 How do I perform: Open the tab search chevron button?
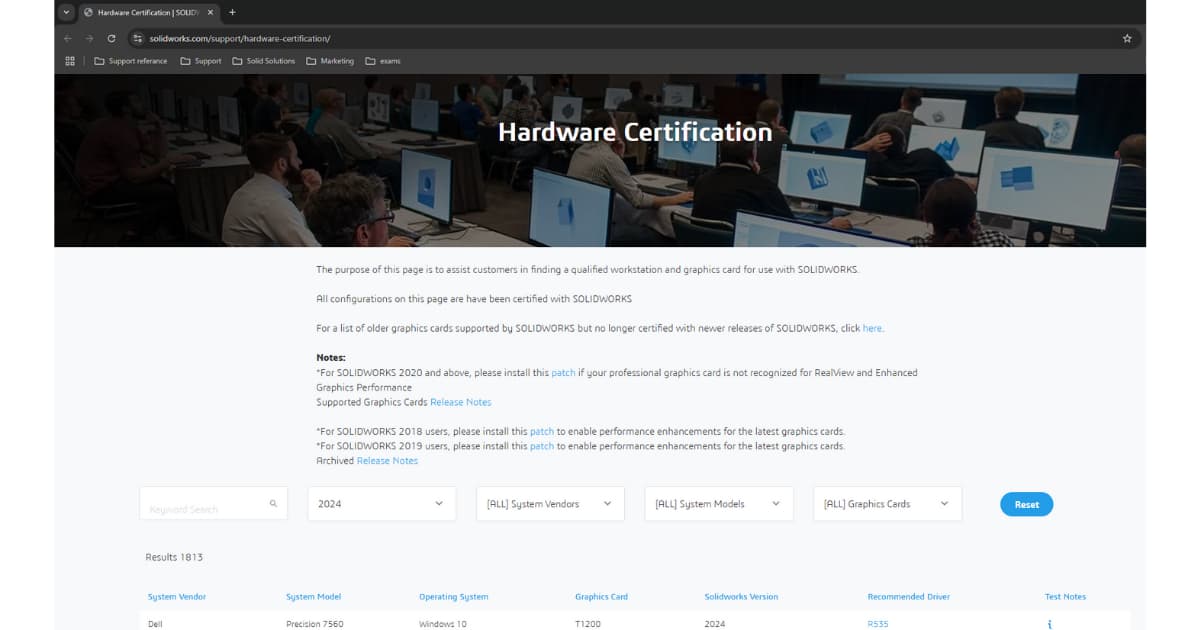[66, 12]
